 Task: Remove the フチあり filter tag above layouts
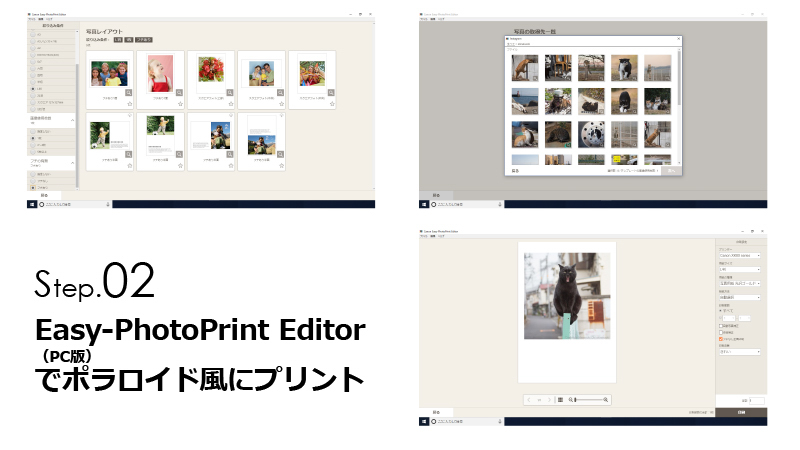[x=143, y=39]
